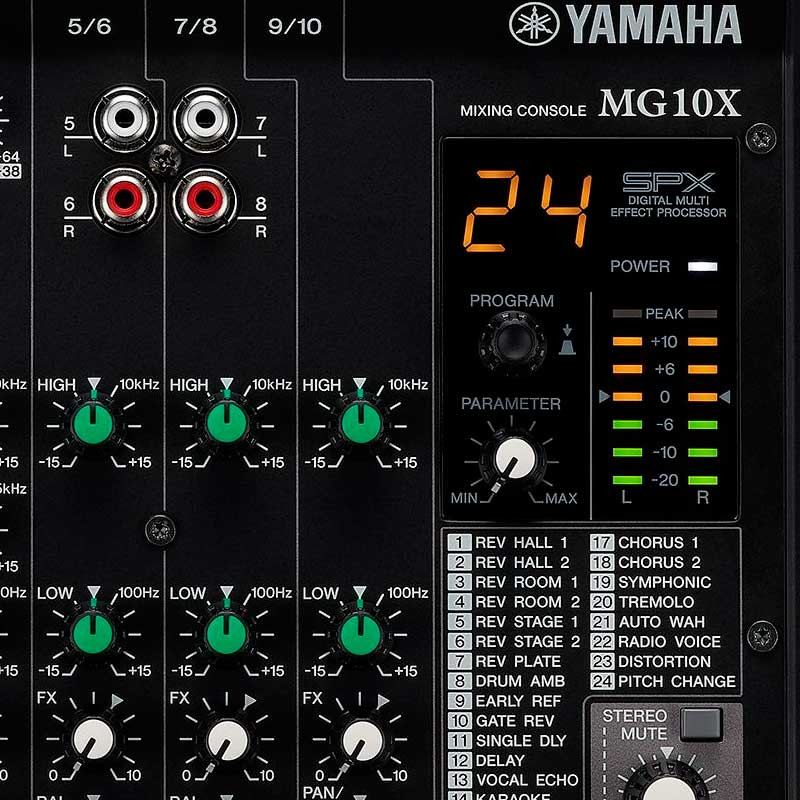Choose program 8 DRUM AMB
This screenshot has height=800, width=800.
coord(507,681)
